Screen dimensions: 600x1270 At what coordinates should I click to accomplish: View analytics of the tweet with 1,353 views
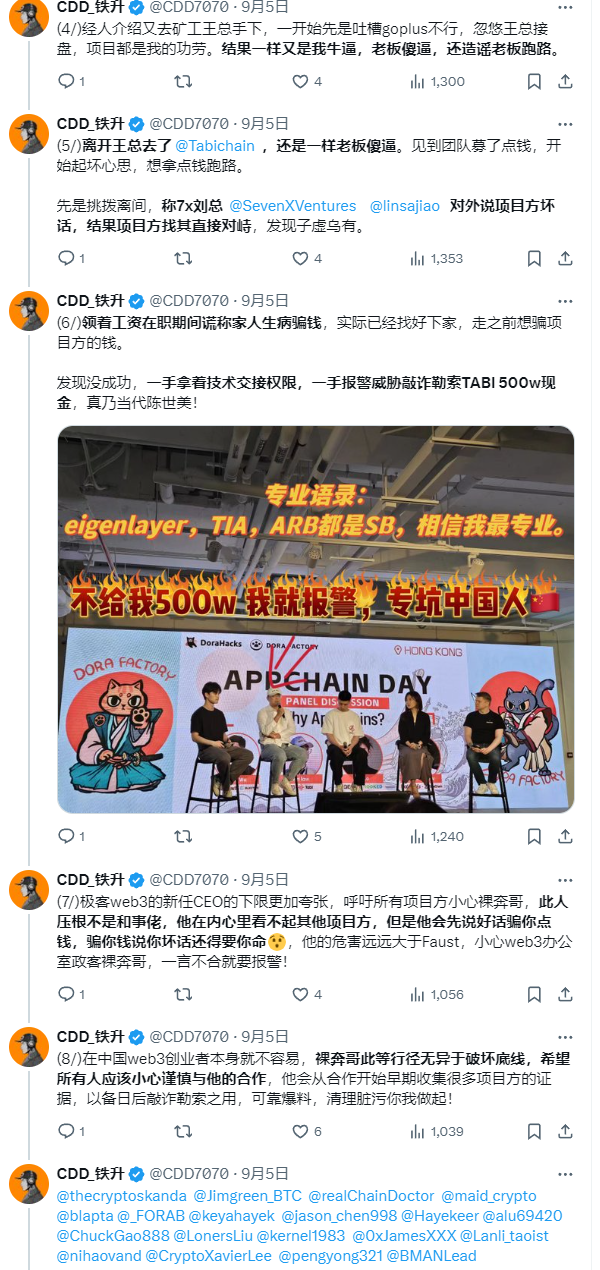click(x=437, y=258)
